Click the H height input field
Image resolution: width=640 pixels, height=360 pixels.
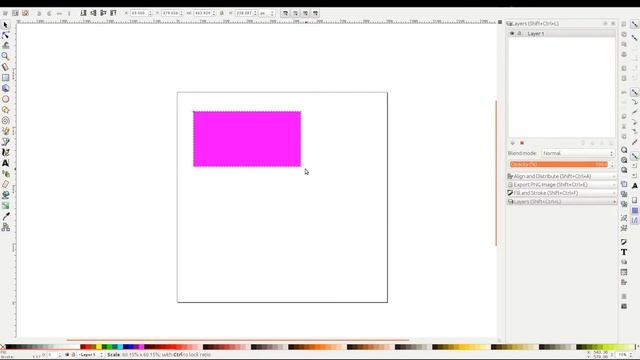pyautogui.click(x=246, y=13)
